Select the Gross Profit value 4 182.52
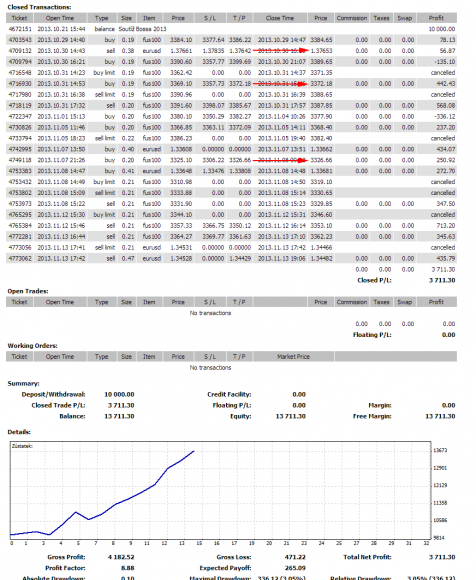This screenshot has width=476, height=580. click(x=121, y=557)
